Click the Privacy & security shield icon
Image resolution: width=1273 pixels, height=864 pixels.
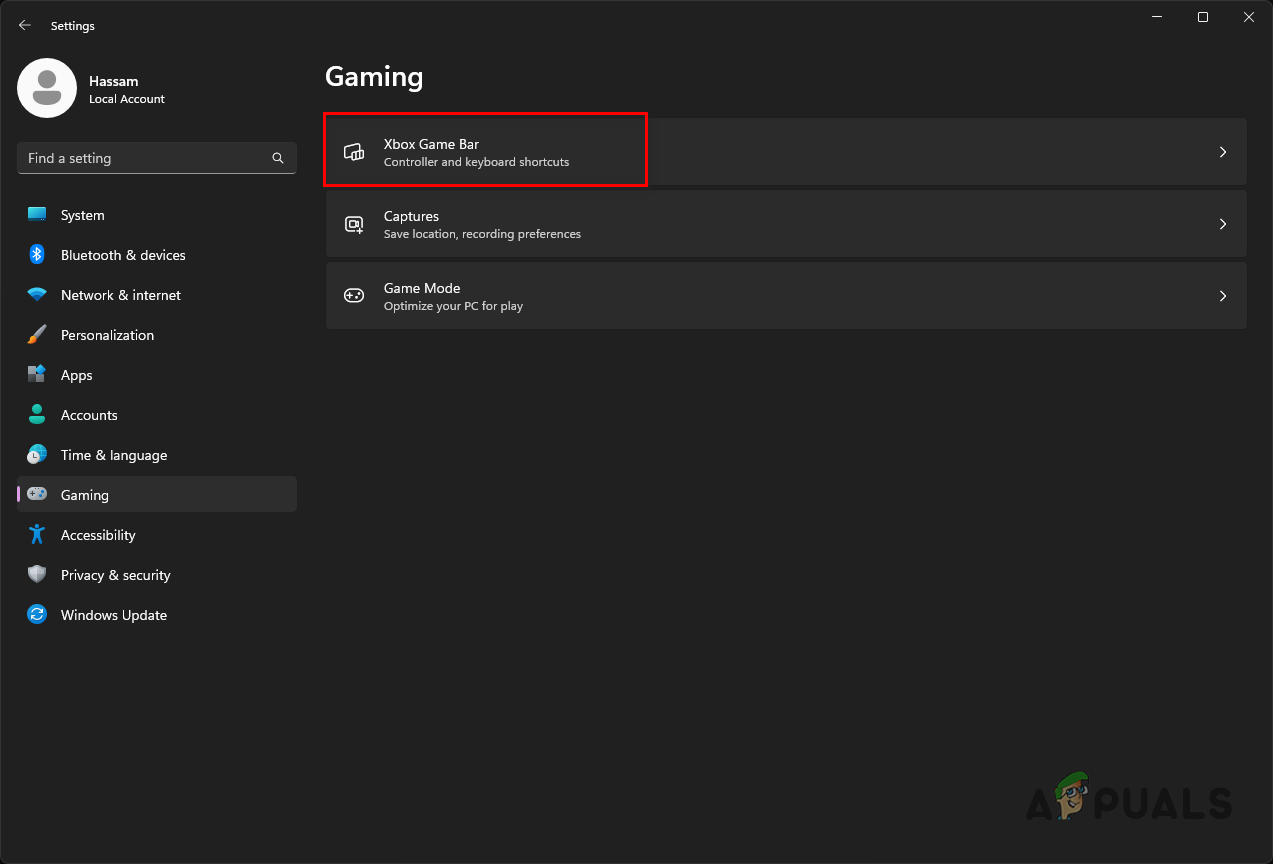[37, 575]
